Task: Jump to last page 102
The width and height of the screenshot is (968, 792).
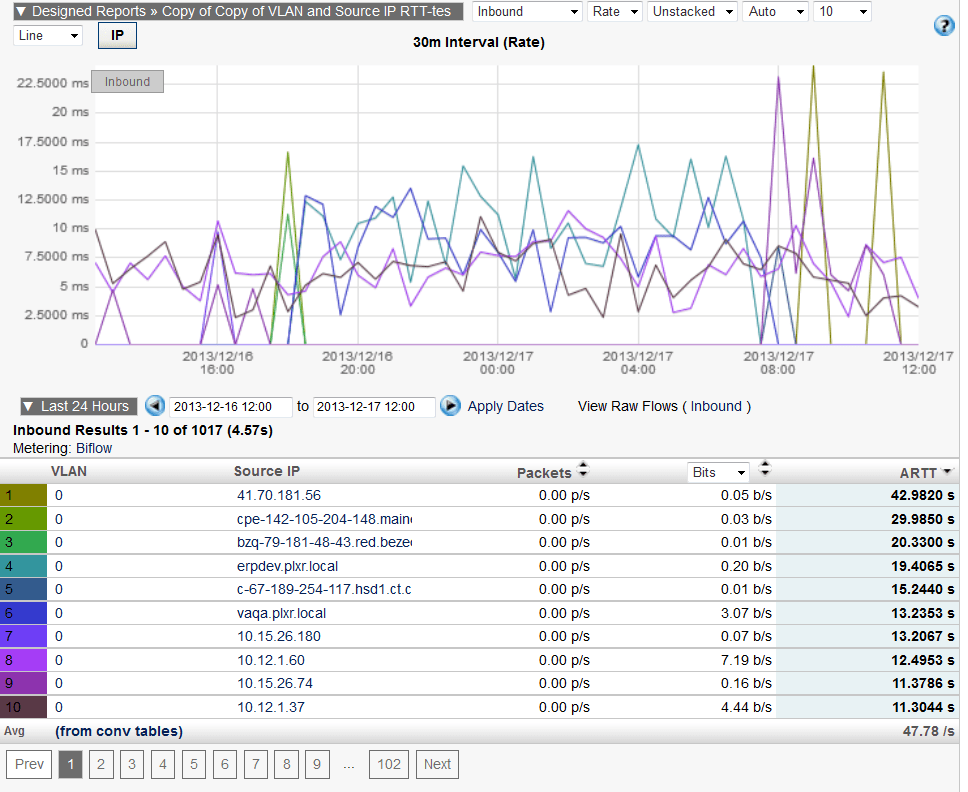Action: 389,764
